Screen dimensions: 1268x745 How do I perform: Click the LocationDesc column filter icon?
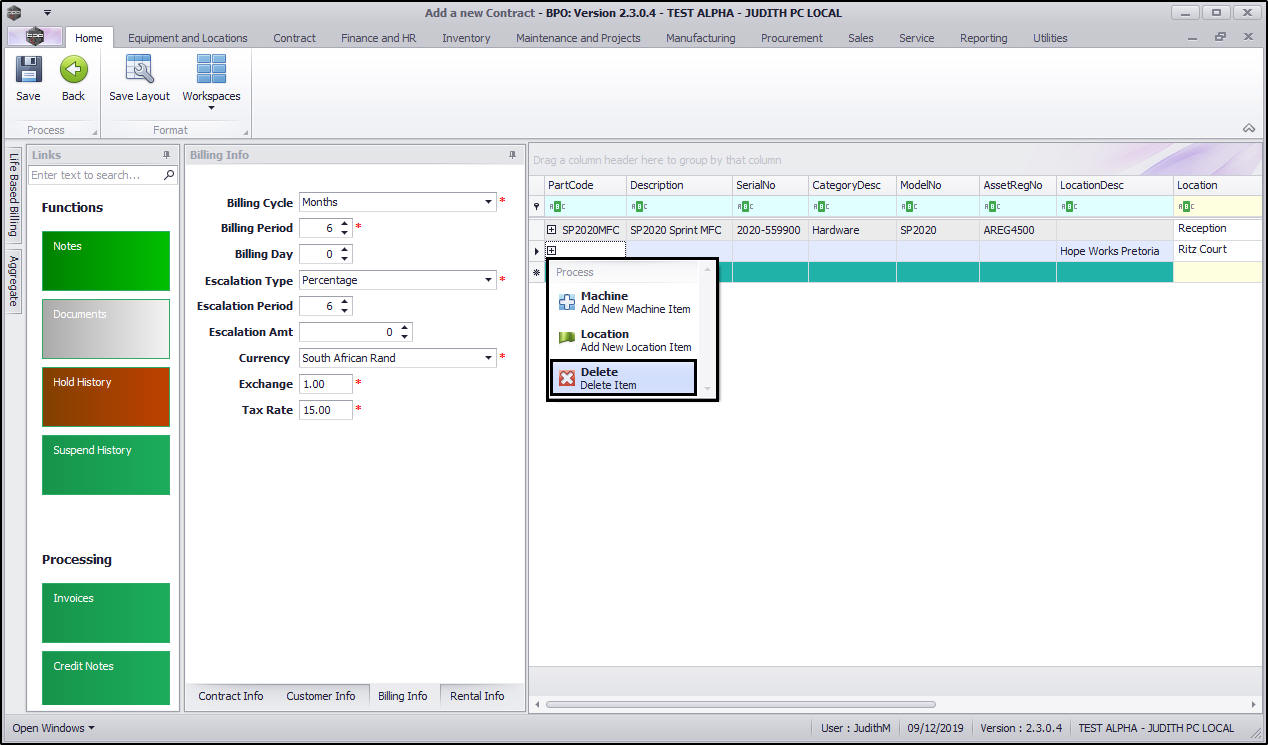1070,207
